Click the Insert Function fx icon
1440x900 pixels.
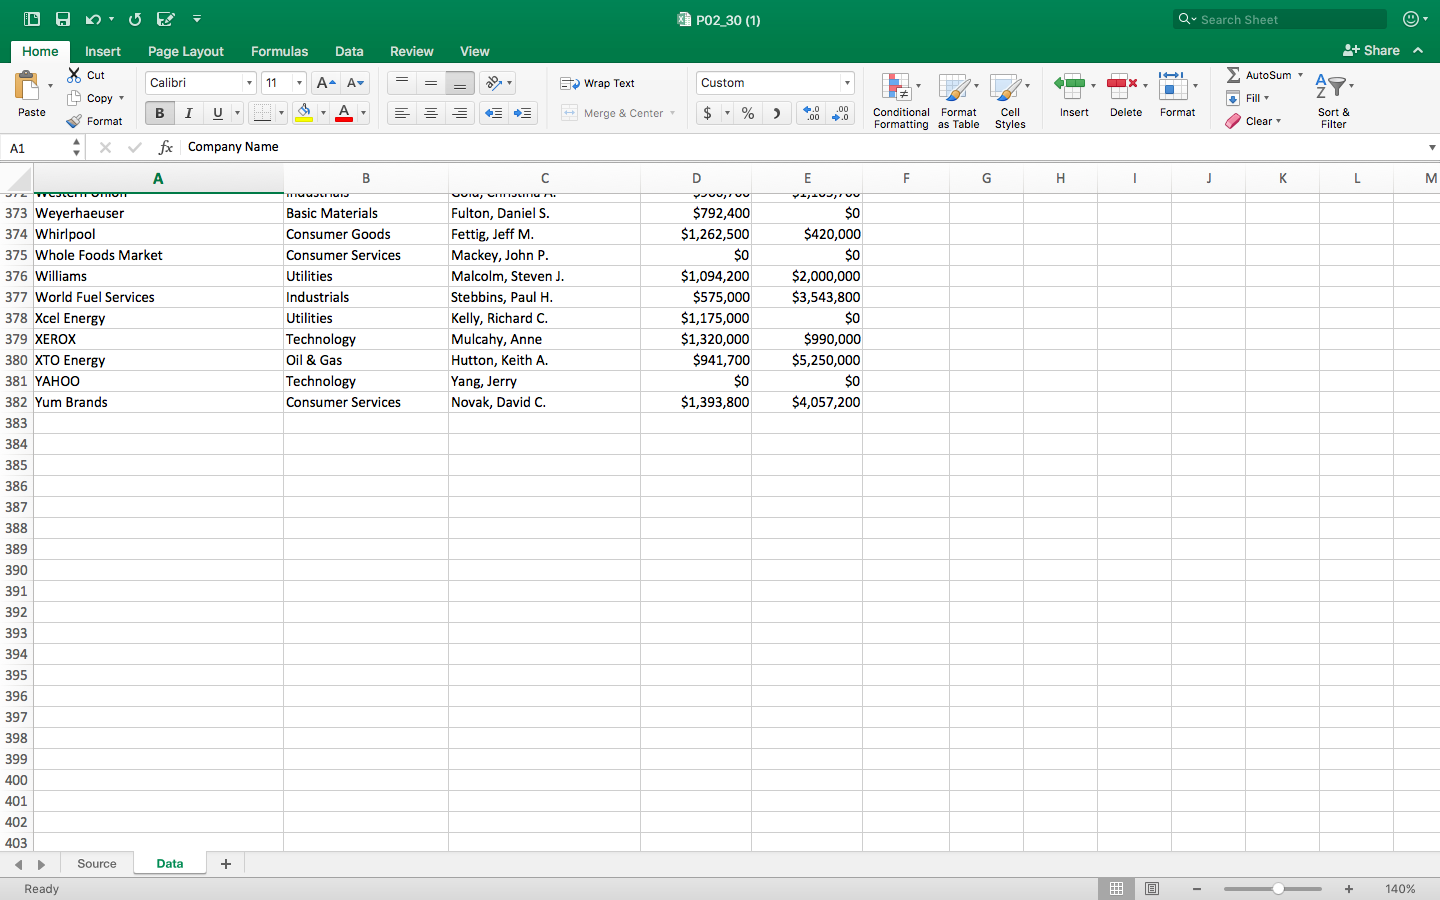[166, 147]
